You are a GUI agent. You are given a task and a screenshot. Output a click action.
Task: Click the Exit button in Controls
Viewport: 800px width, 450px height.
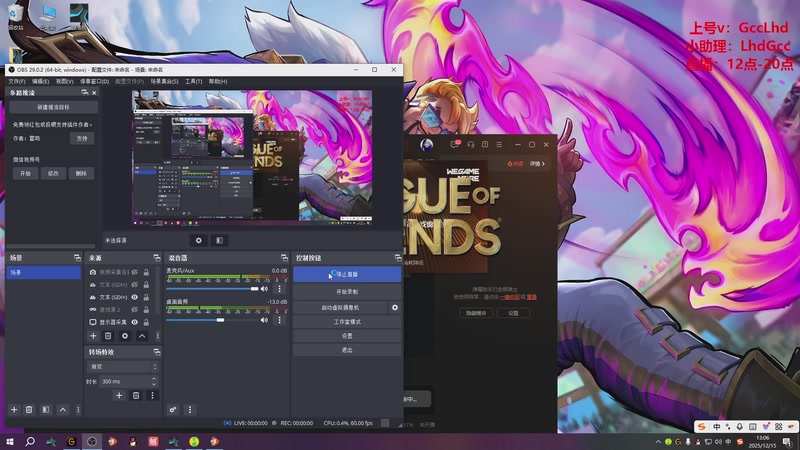[x=347, y=350]
